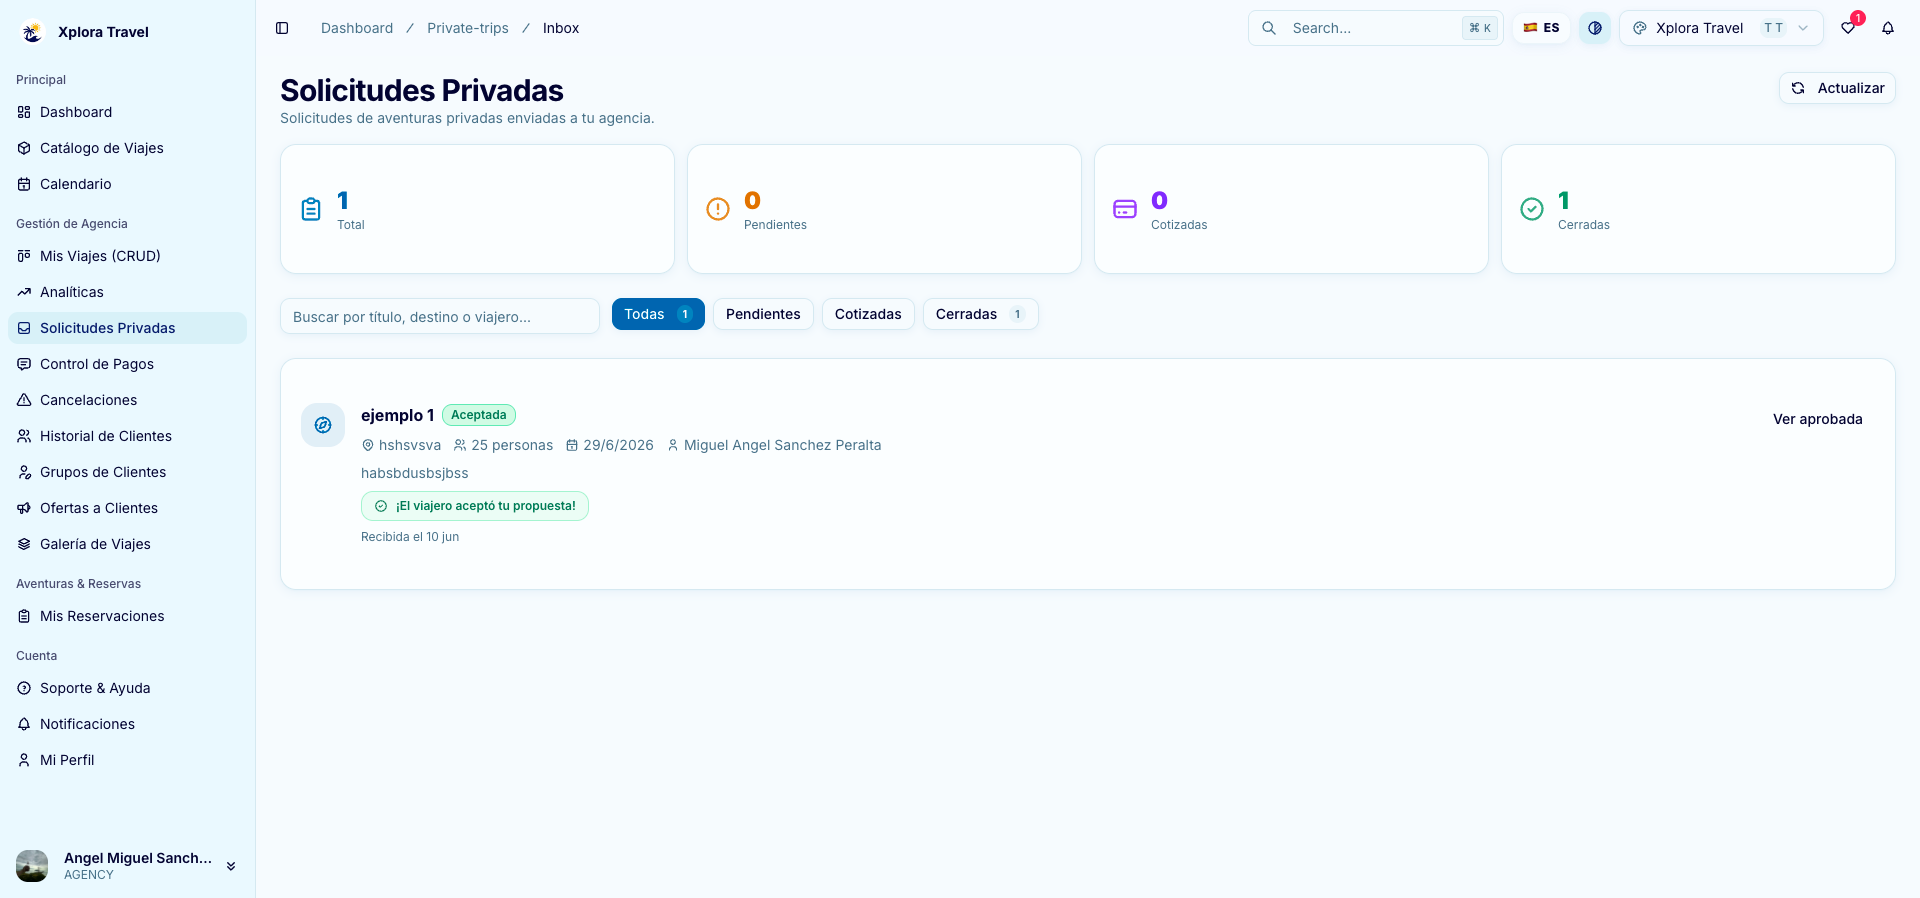The image size is (1920, 898).
Task: Open the Xplora Travel agency dropdown
Action: 1721,28
